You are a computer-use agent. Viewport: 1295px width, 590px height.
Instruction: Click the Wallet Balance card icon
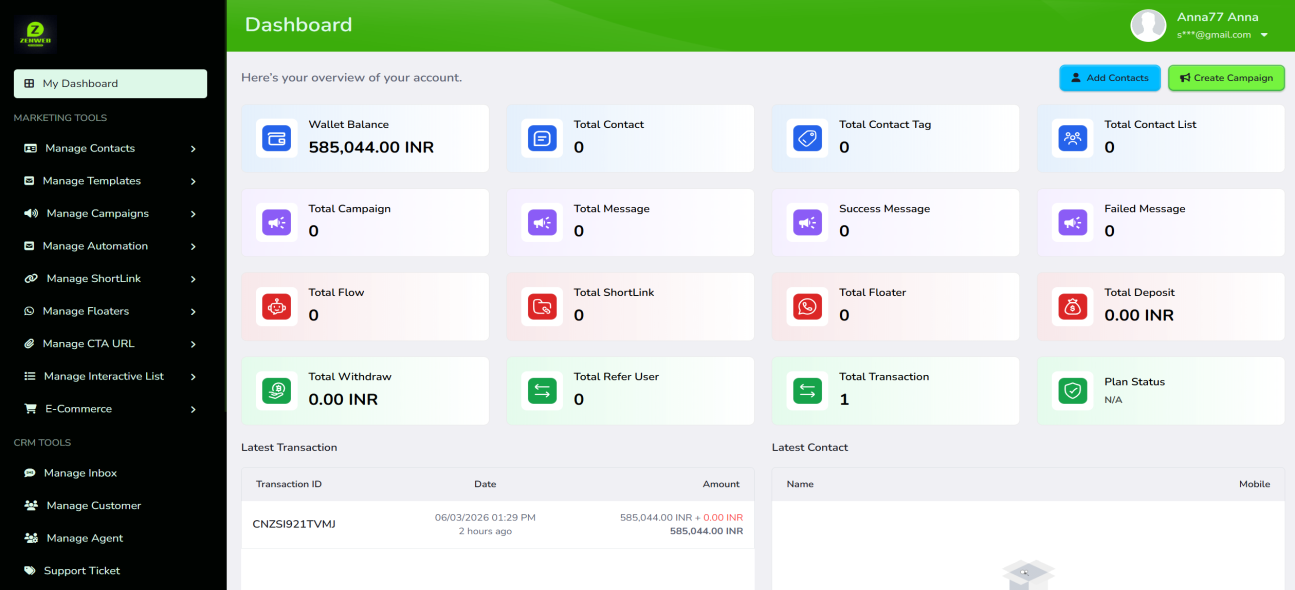coord(276,138)
